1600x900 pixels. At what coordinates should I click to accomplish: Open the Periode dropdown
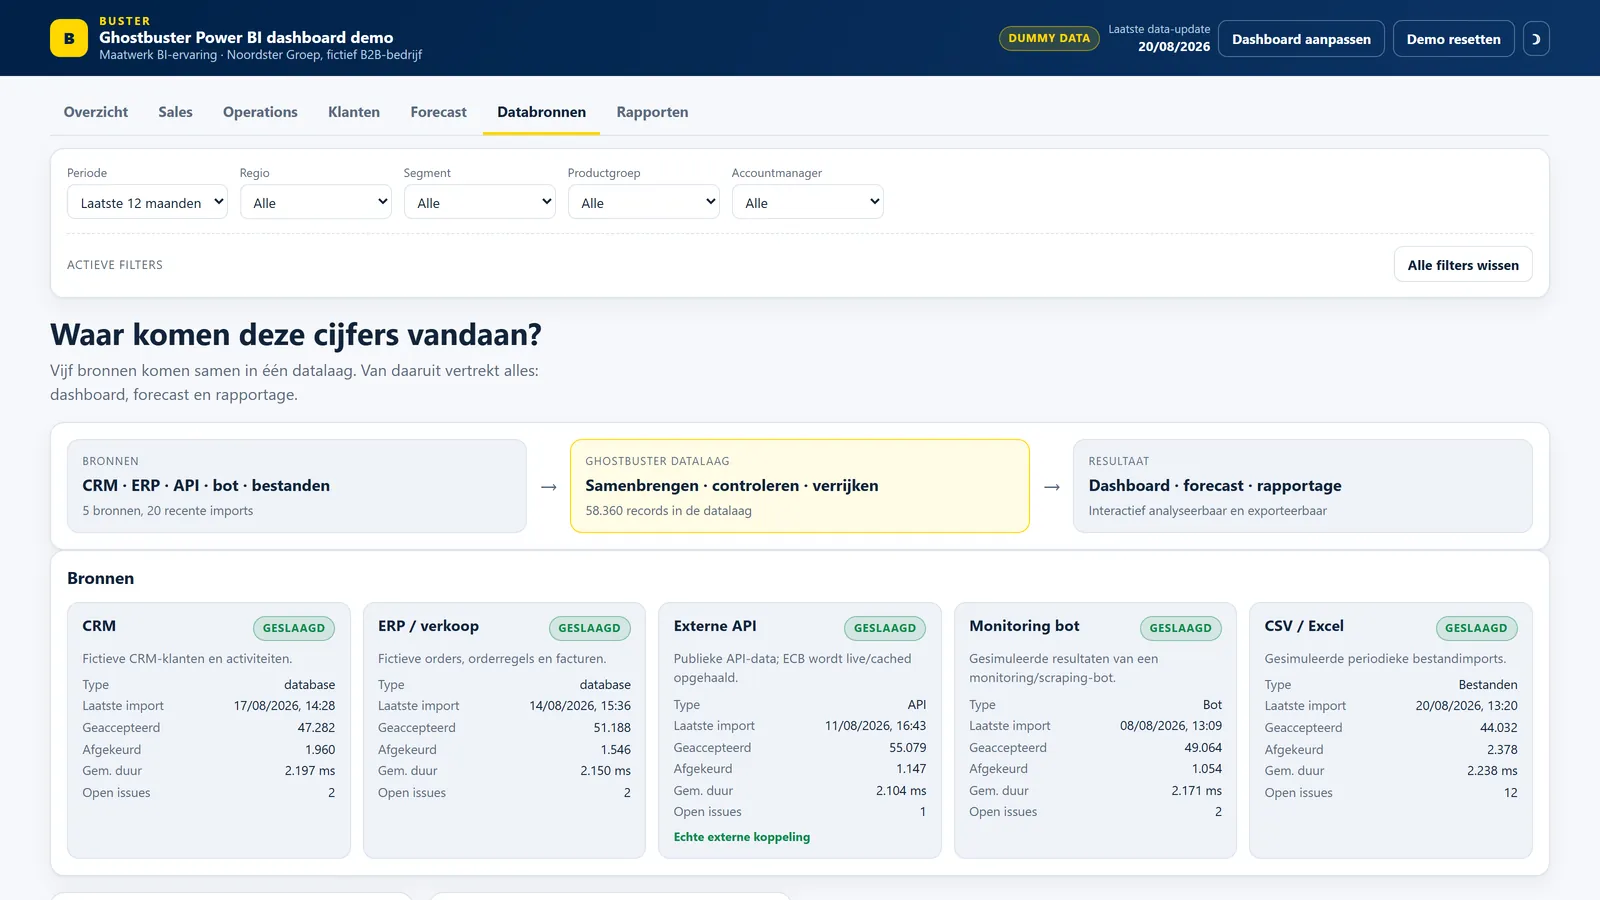click(147, 202)
